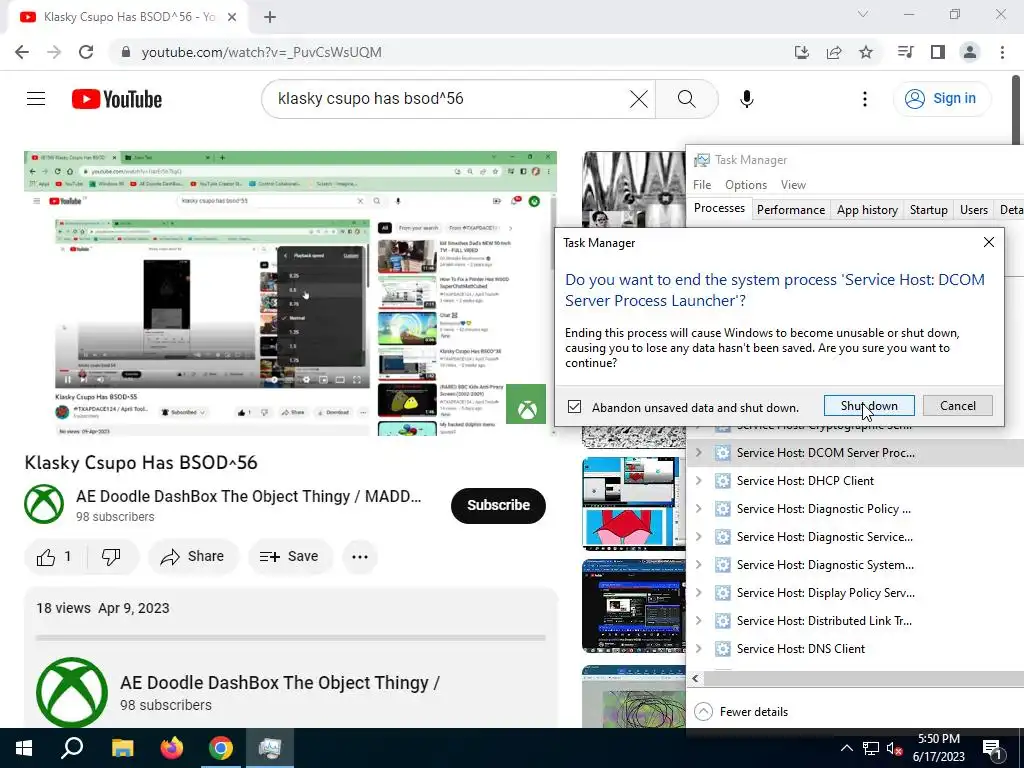This screenshot has width=1024, height=768.
Task: Expand Service Host: Distributed Link Tracking row
Action: pos(699,621)
